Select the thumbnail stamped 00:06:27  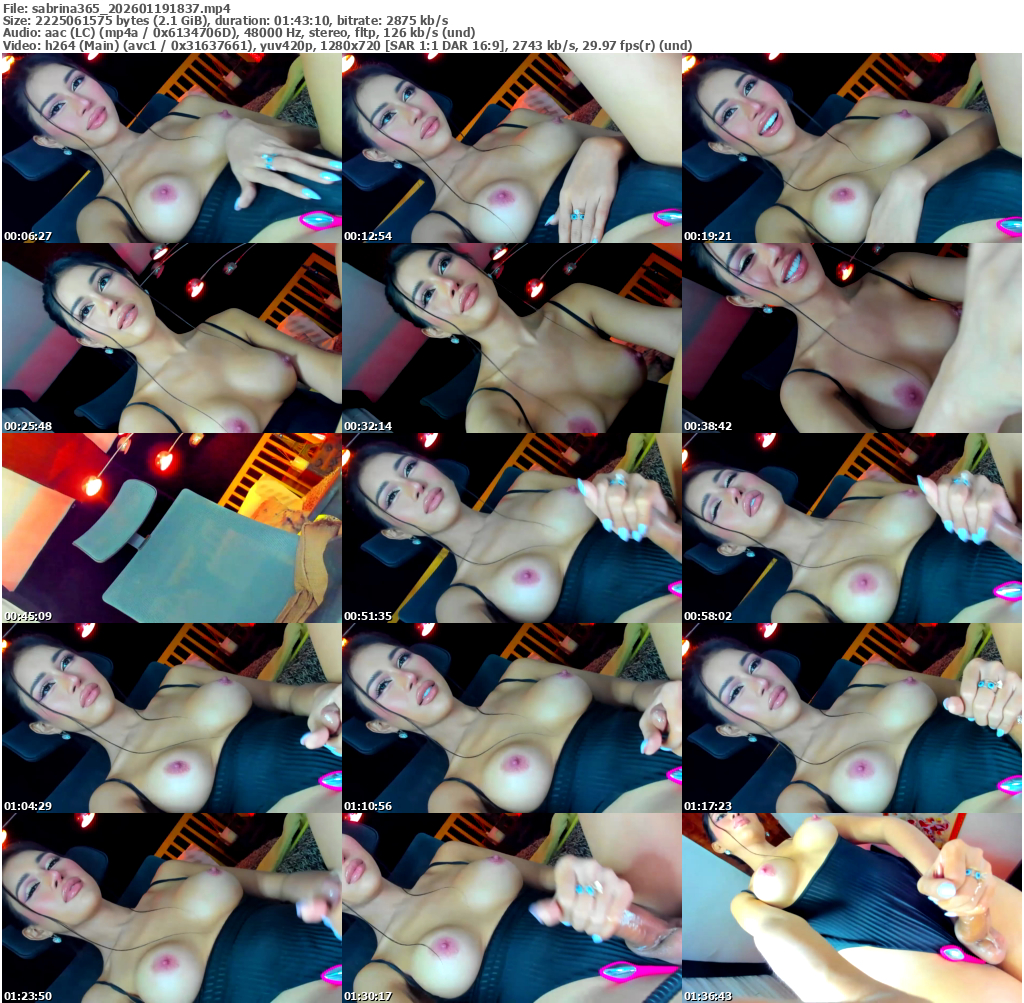point(172,148)
